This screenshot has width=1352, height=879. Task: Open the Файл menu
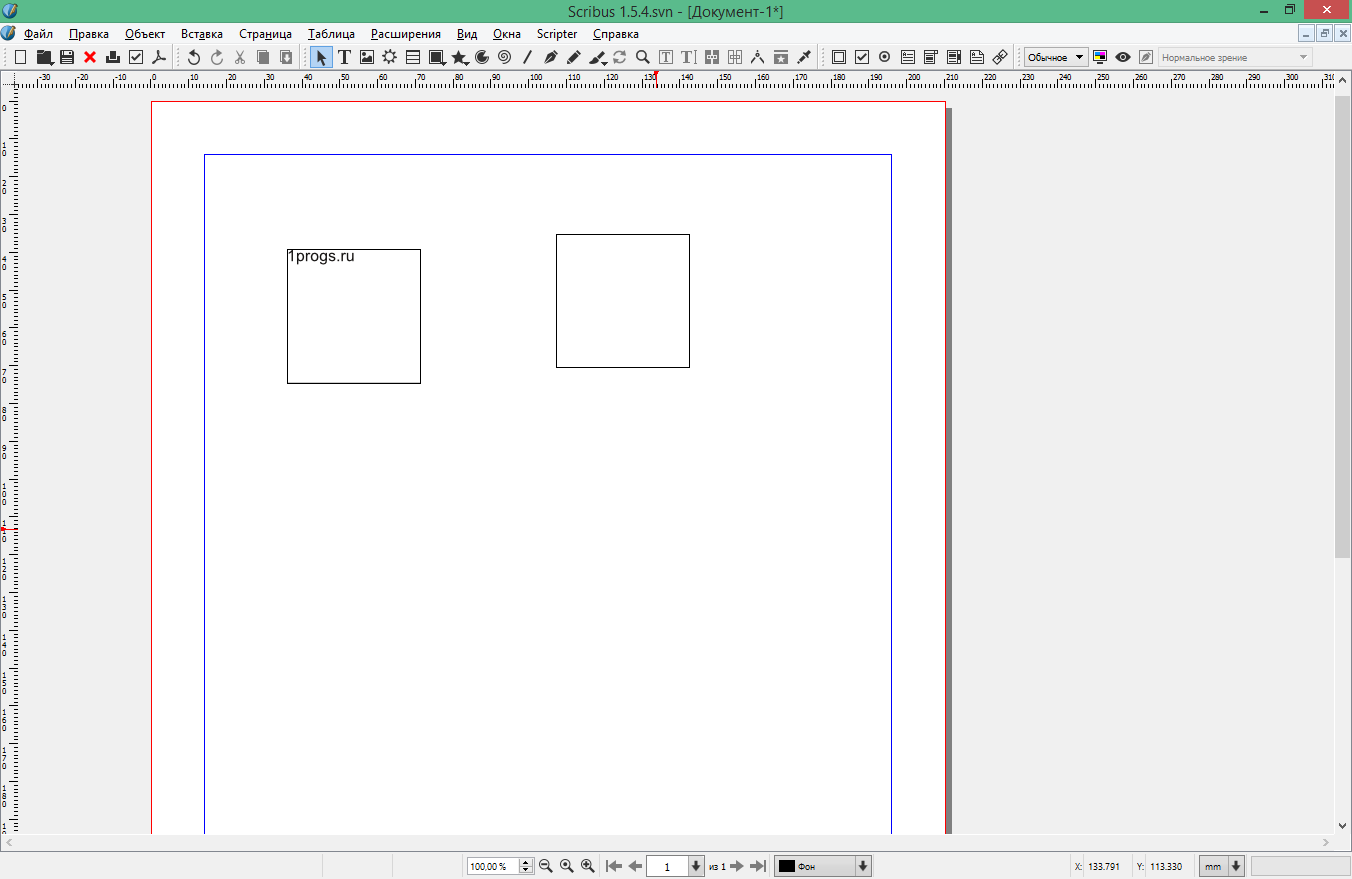pos(38,34)
